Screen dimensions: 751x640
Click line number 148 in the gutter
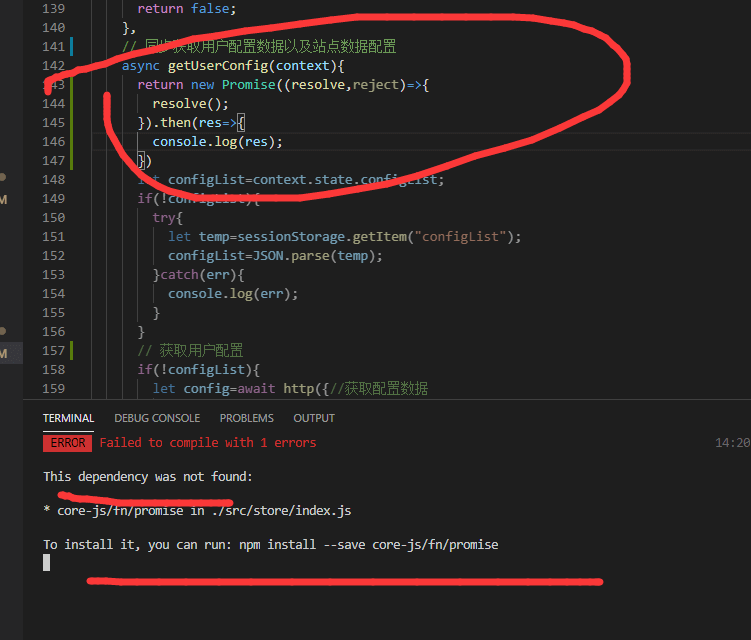pyautogui.click(x=53, y=180)
